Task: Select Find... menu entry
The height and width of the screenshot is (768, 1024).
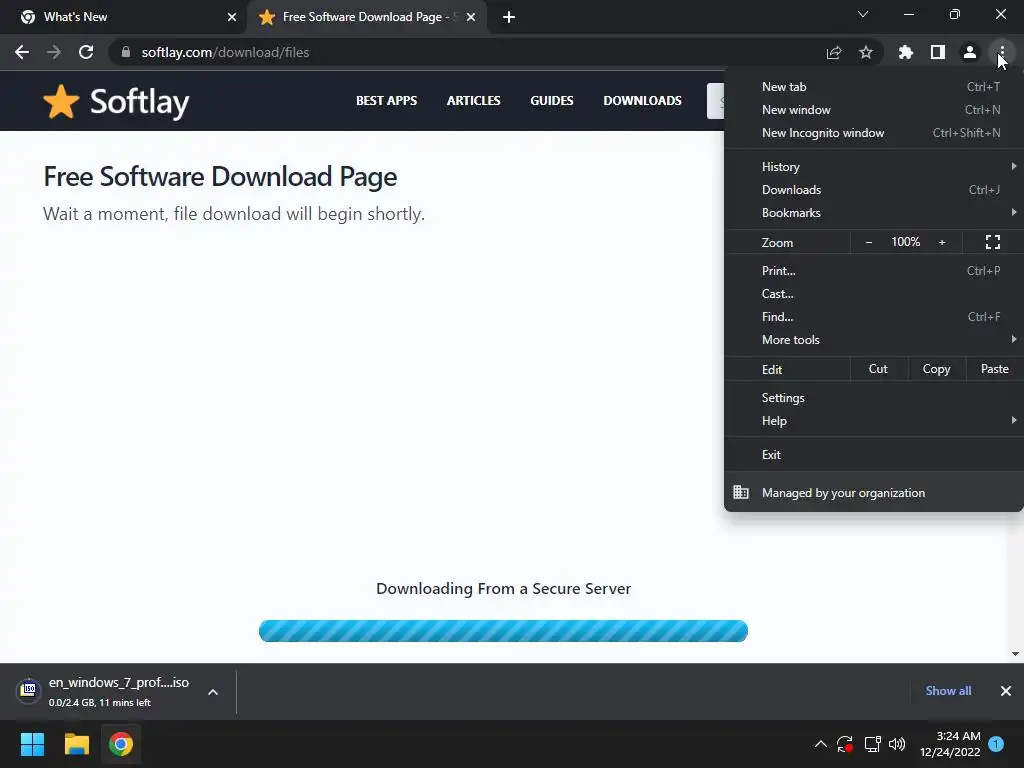Action: 874,317
